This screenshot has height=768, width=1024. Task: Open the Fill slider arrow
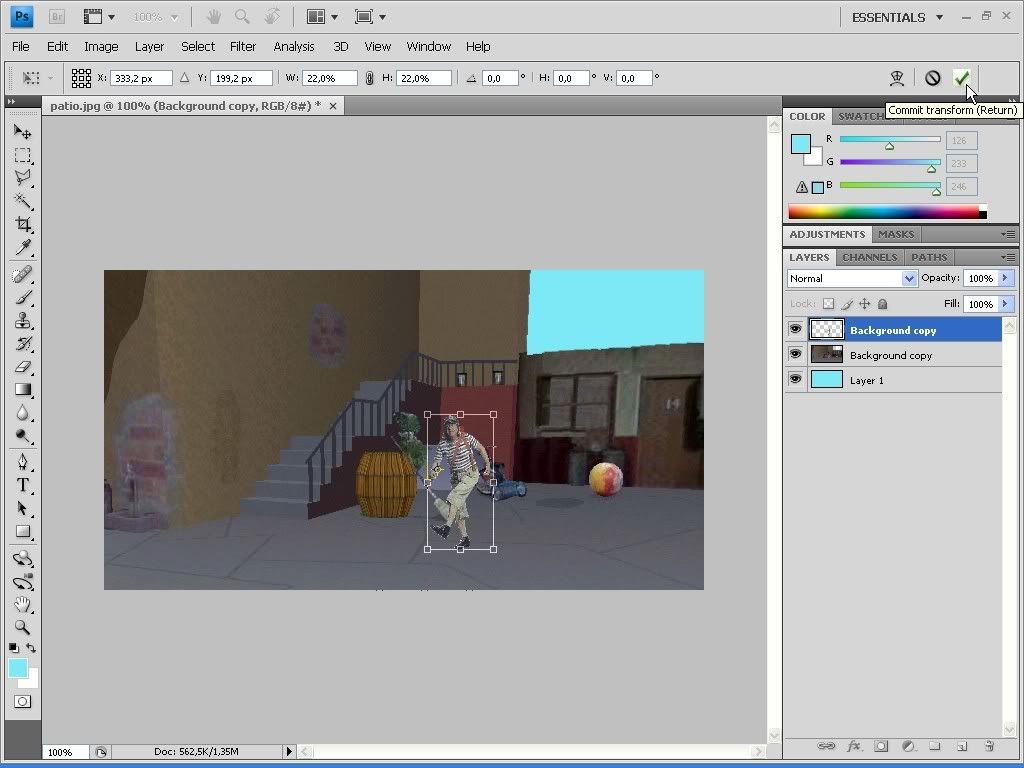tap(1005, 304)
